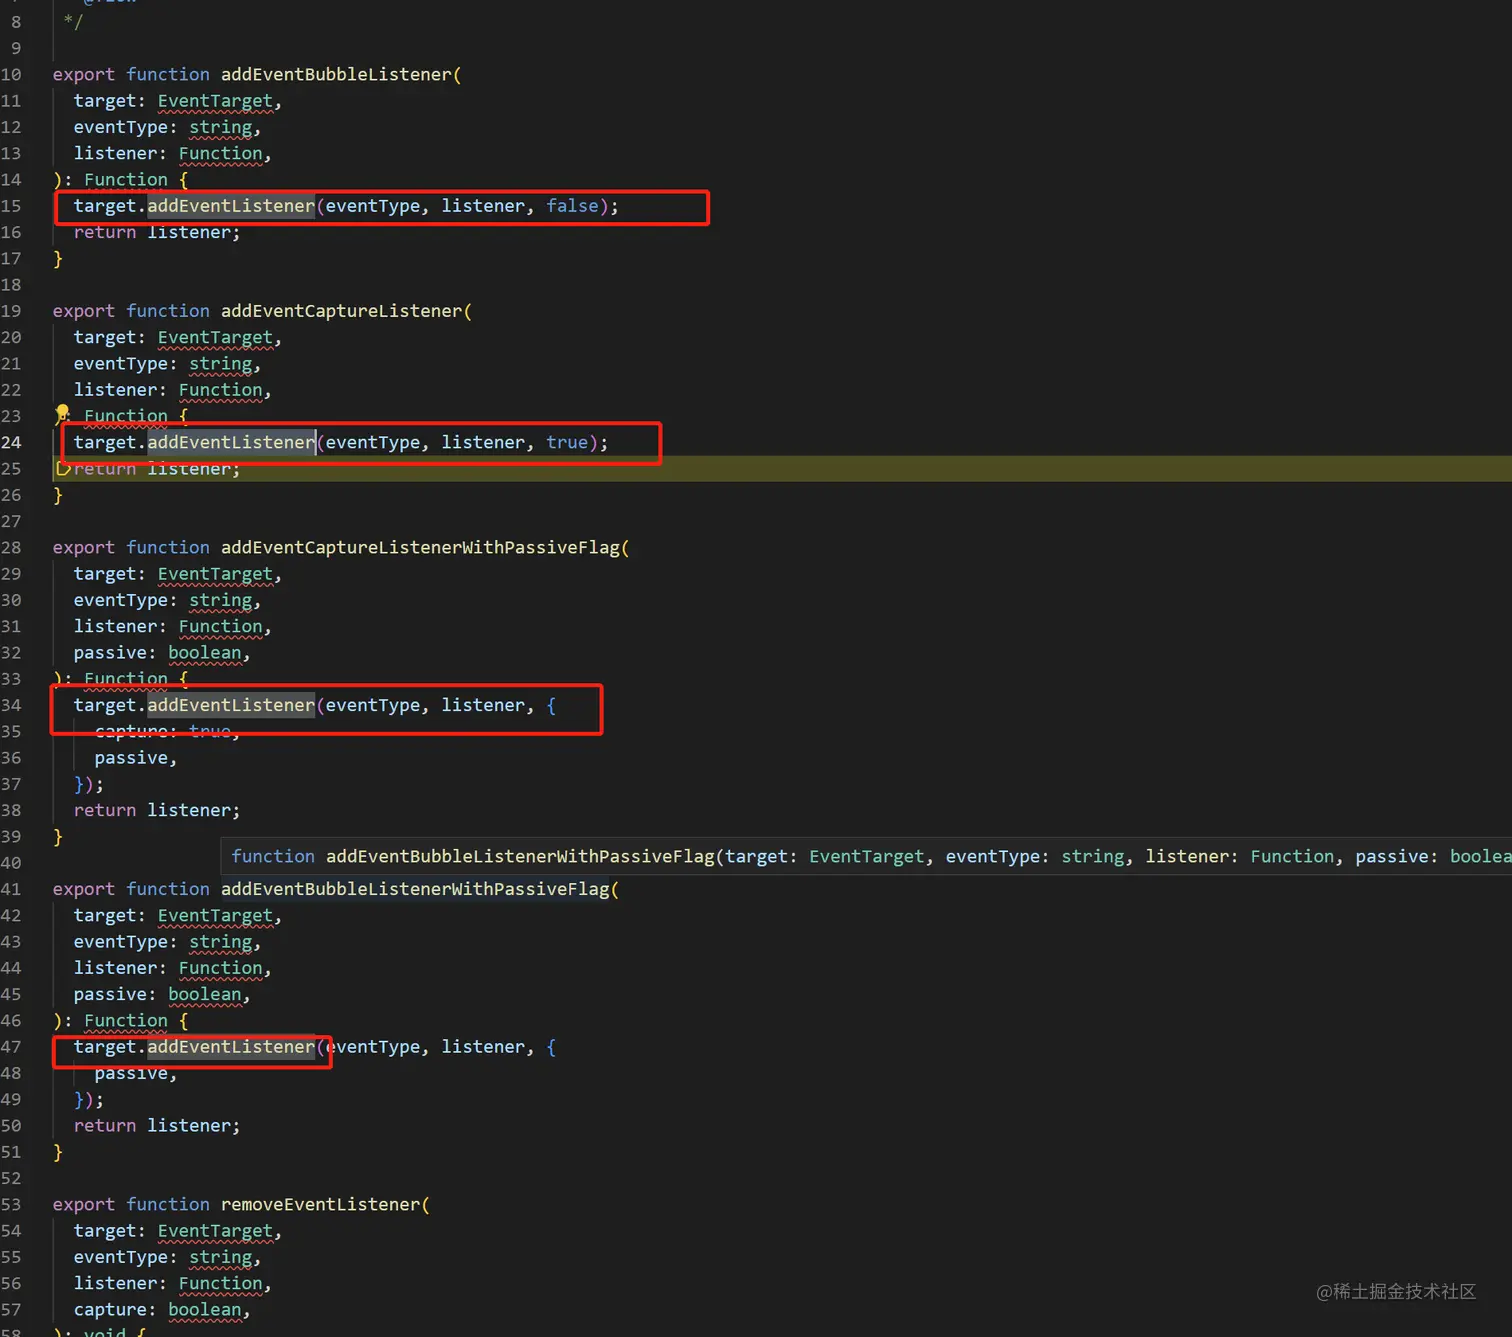This screenshot has width=1512, height=1337.
Task: Click the debug execution pointer arrow on line 25
Action: coord(63,468)
